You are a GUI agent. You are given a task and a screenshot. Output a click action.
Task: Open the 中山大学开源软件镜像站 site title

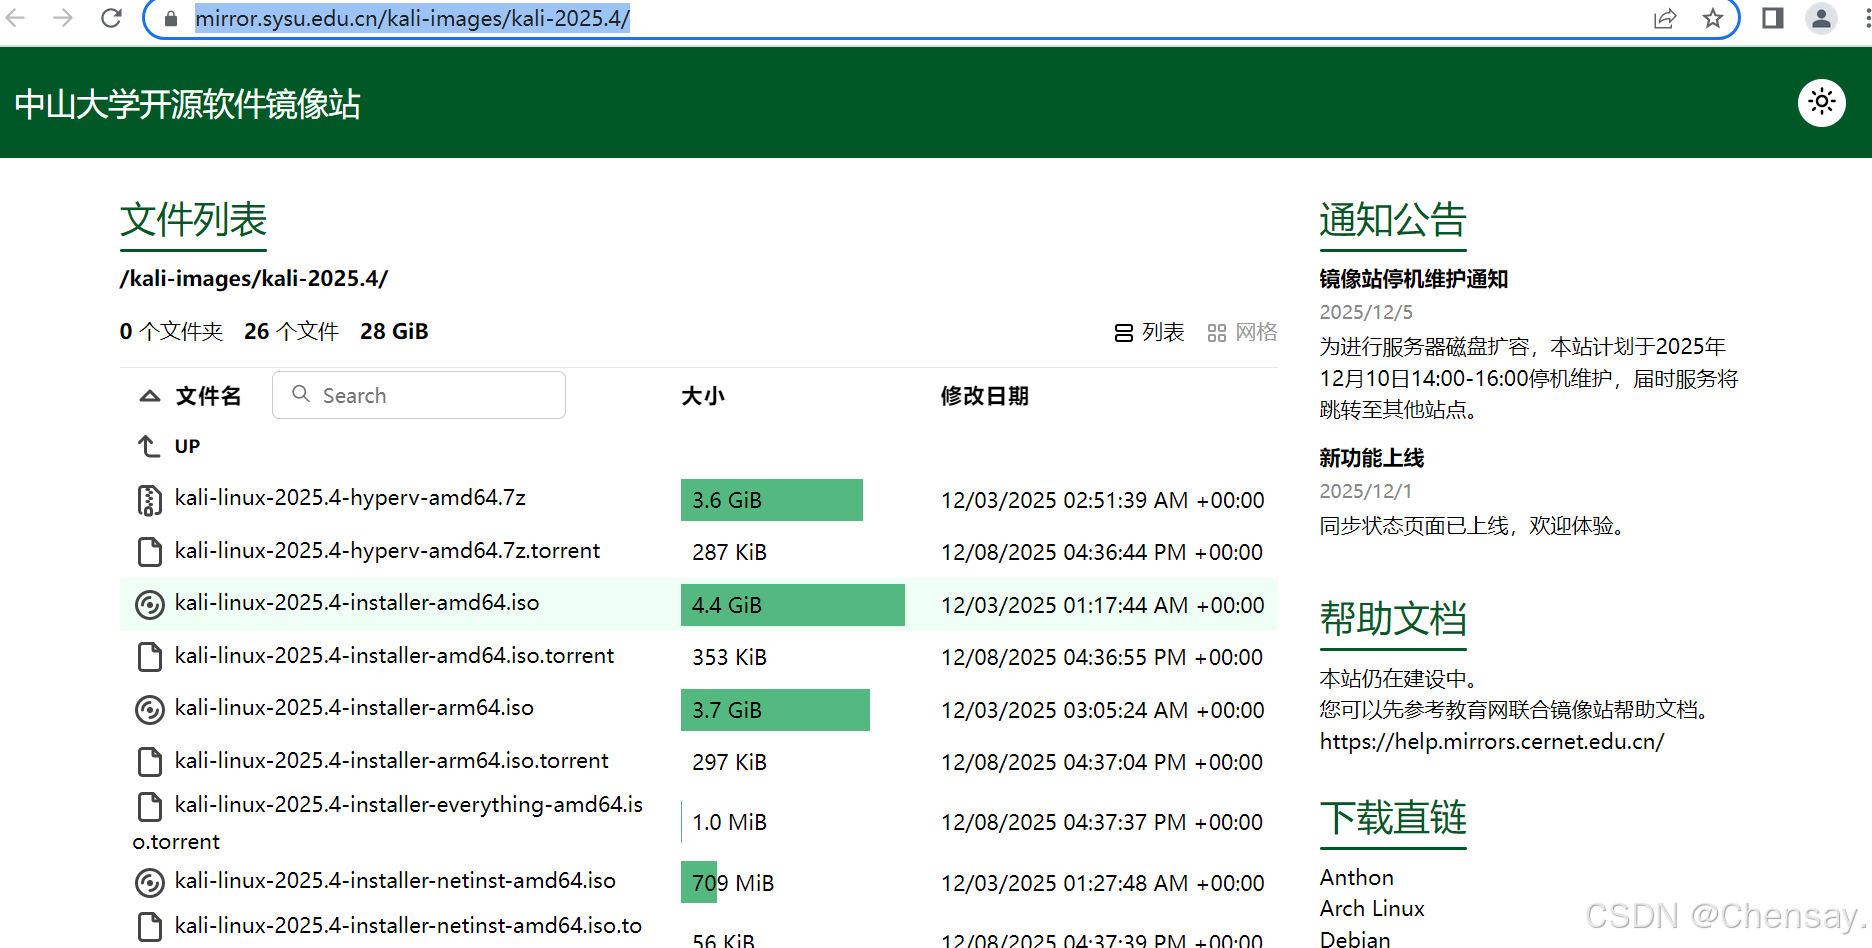188,104
